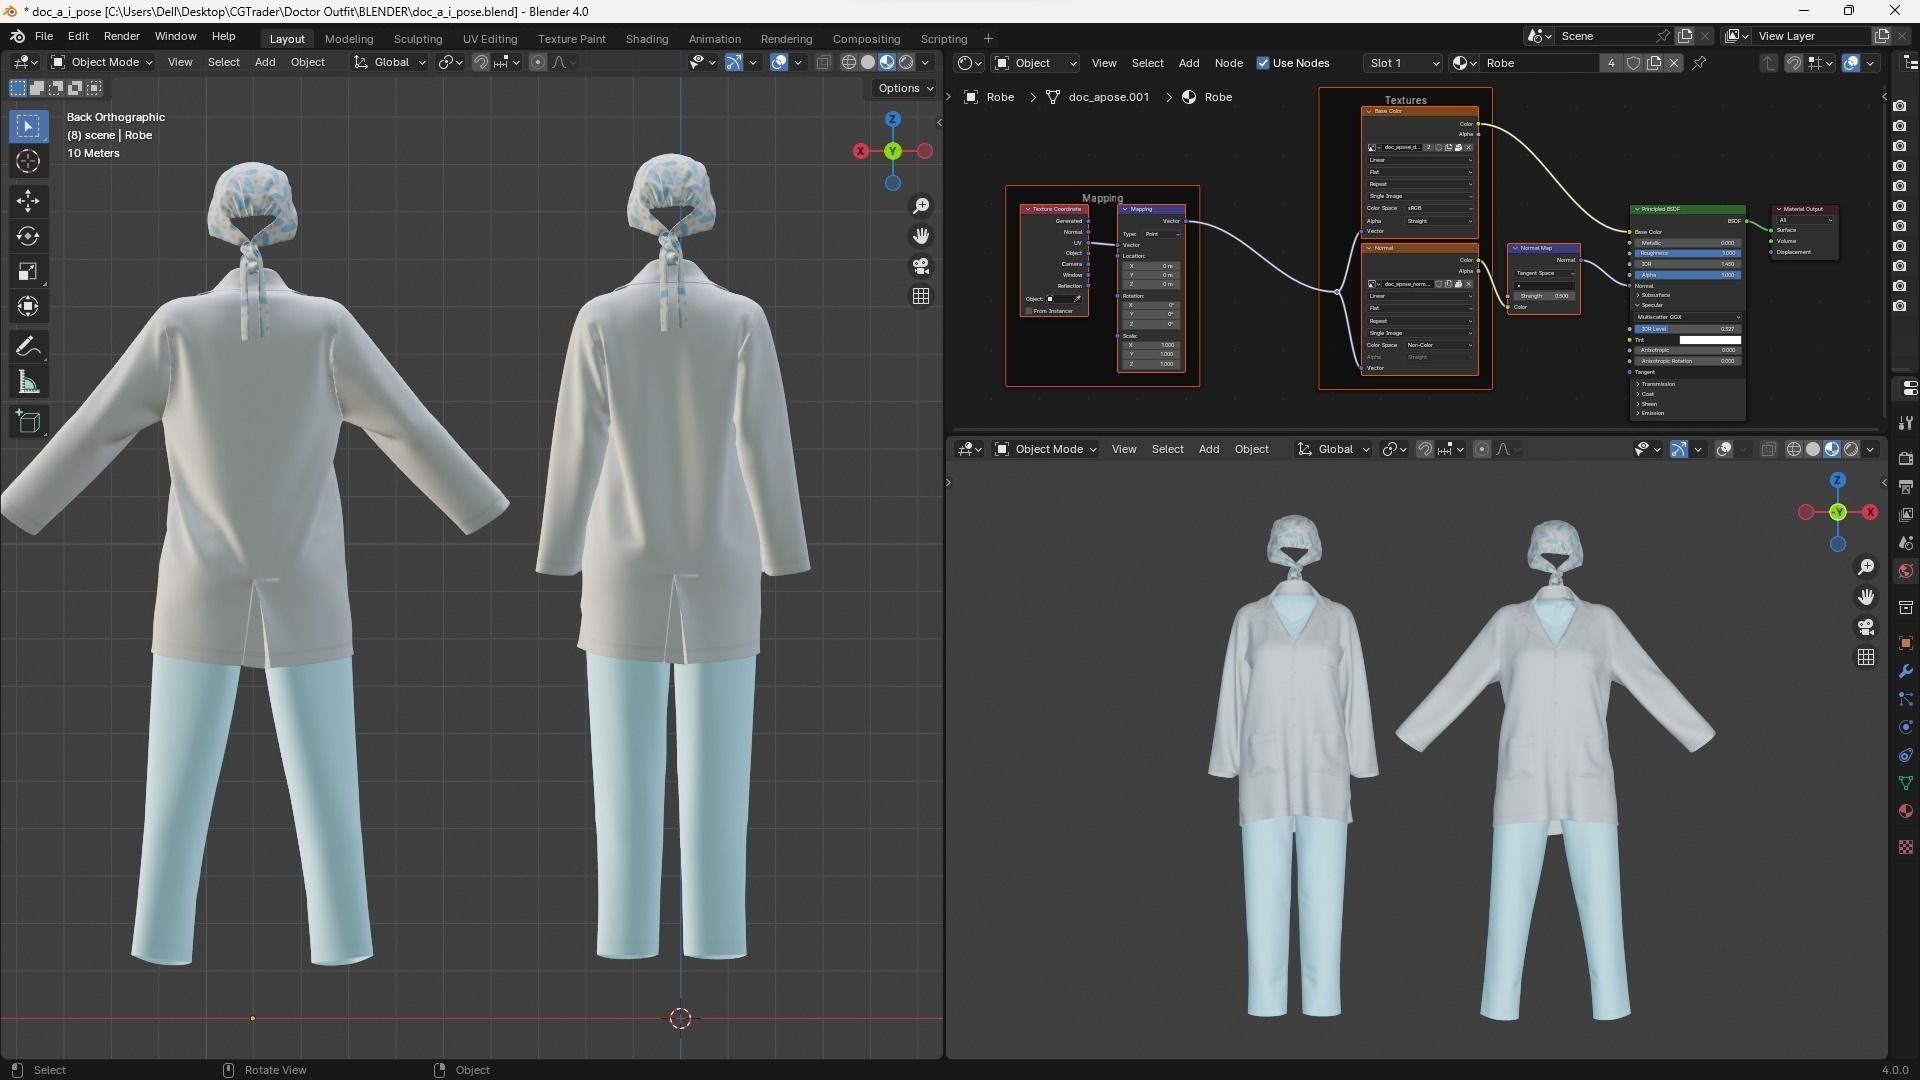
Task: Click camera view icon in bottom viewport
Action: tap(1866, 627)
